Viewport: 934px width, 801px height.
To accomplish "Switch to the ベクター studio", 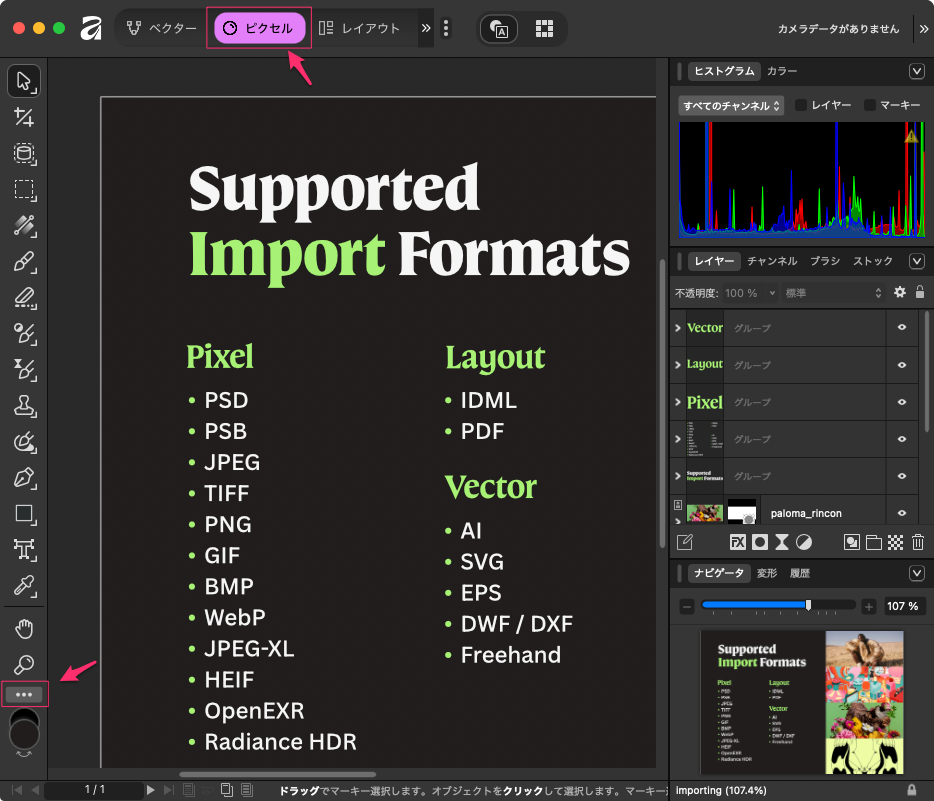I will 161,28.
